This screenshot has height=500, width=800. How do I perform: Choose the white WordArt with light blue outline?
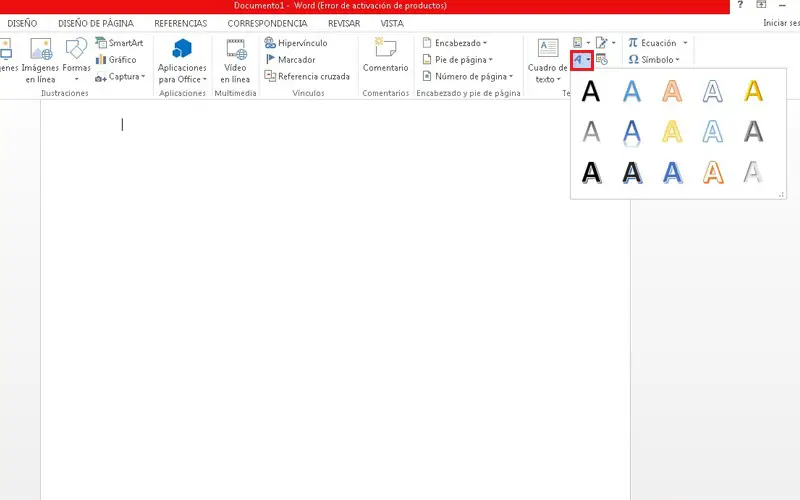[713, 132]
